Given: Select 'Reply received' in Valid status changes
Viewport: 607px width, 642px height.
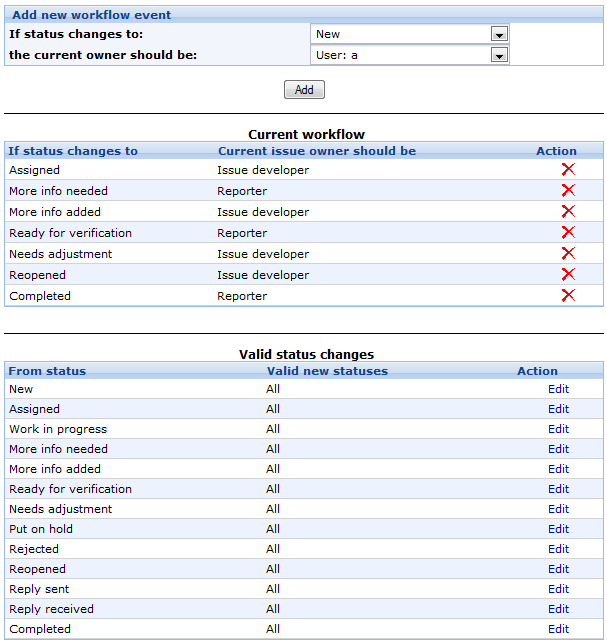Looking at the screenshot, I should [52, 610].
